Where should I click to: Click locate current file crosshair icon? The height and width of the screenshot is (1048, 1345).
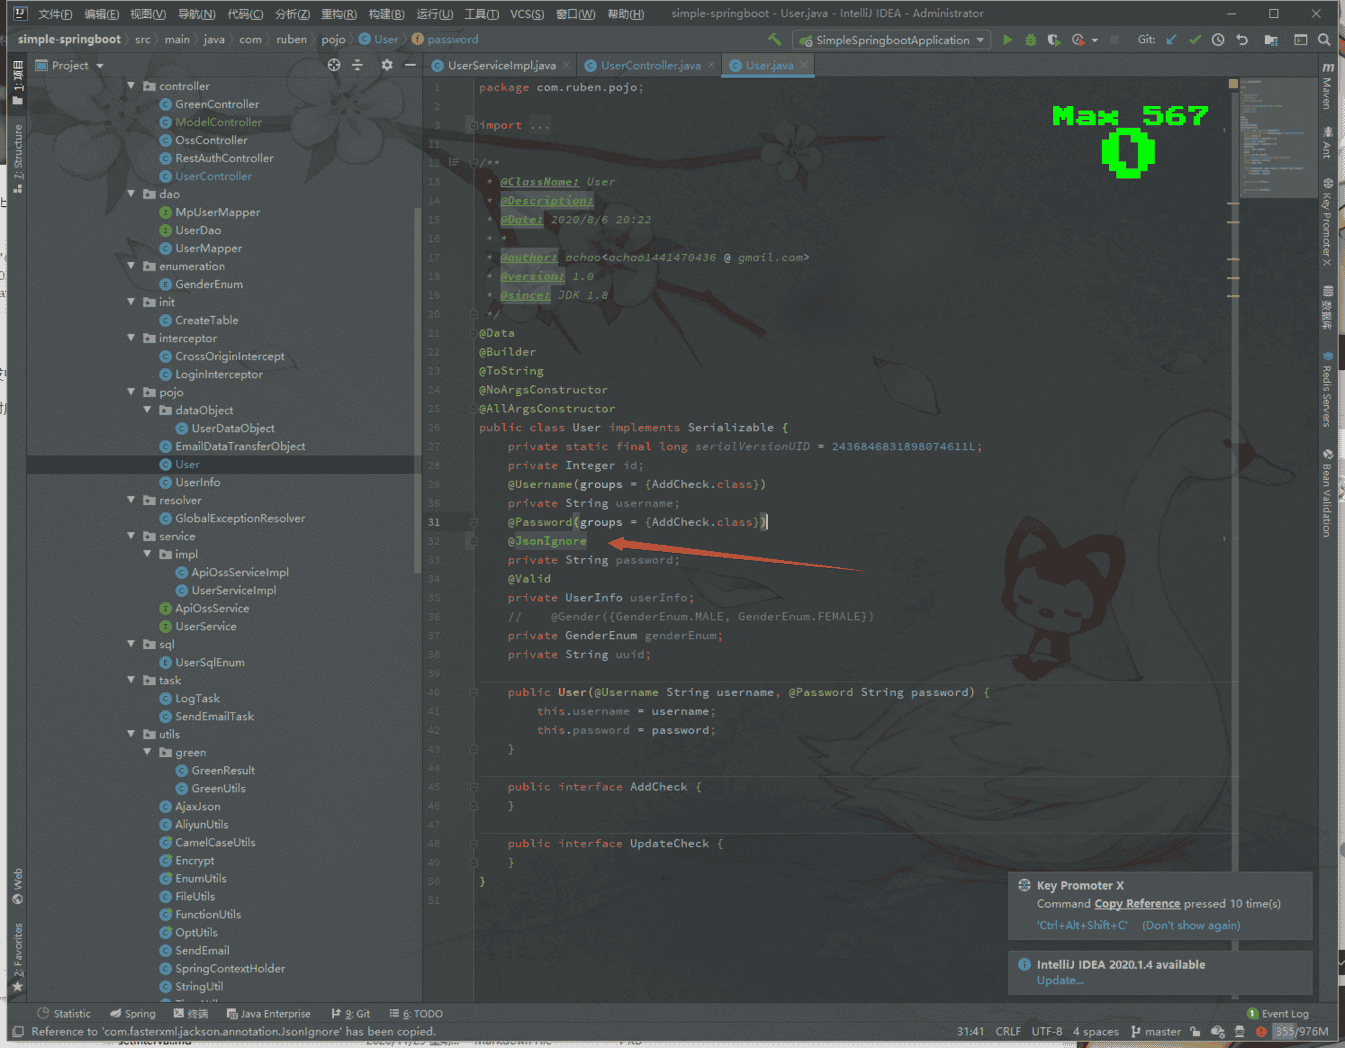pos(334,65)
